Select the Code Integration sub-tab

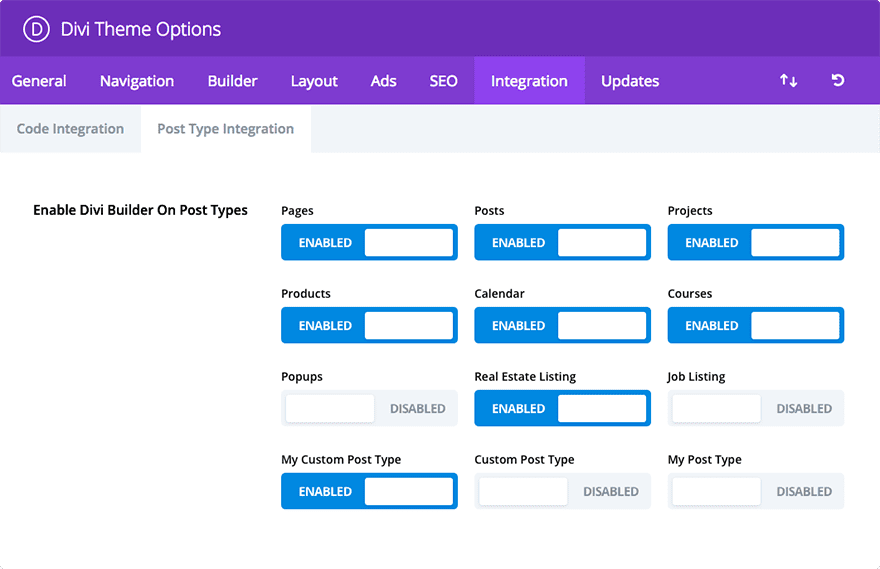(x=70, y=129)
